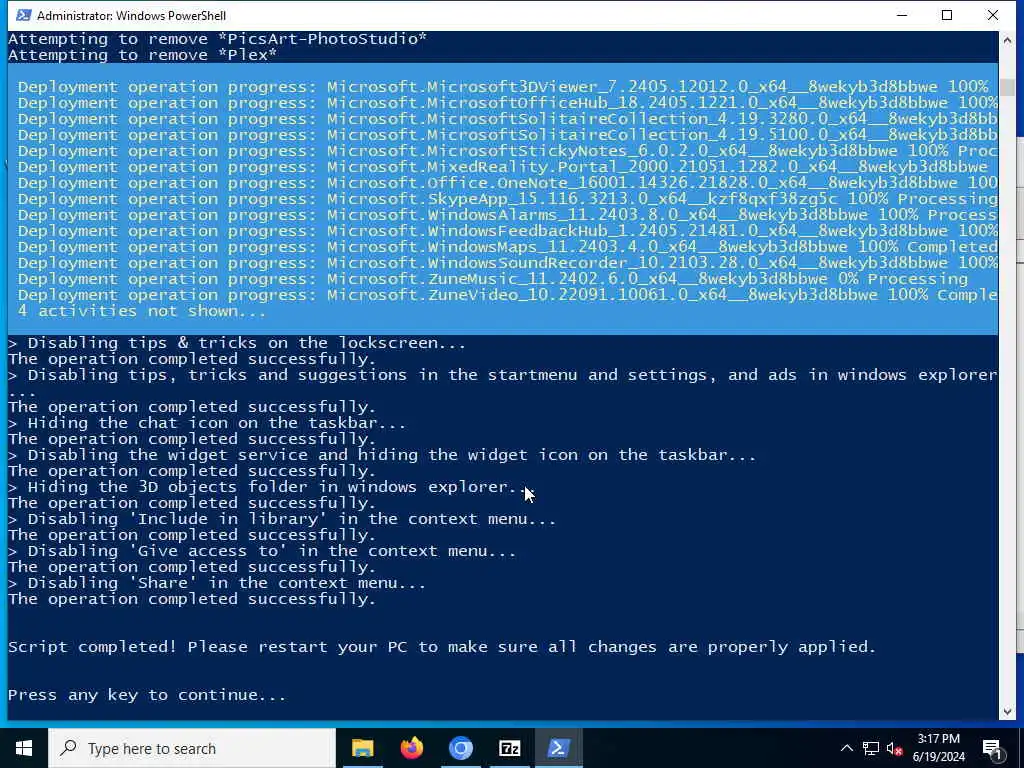Click the PowerShell scrollbar down arrow
1024x768 pixels.
tap(1006, 712)
